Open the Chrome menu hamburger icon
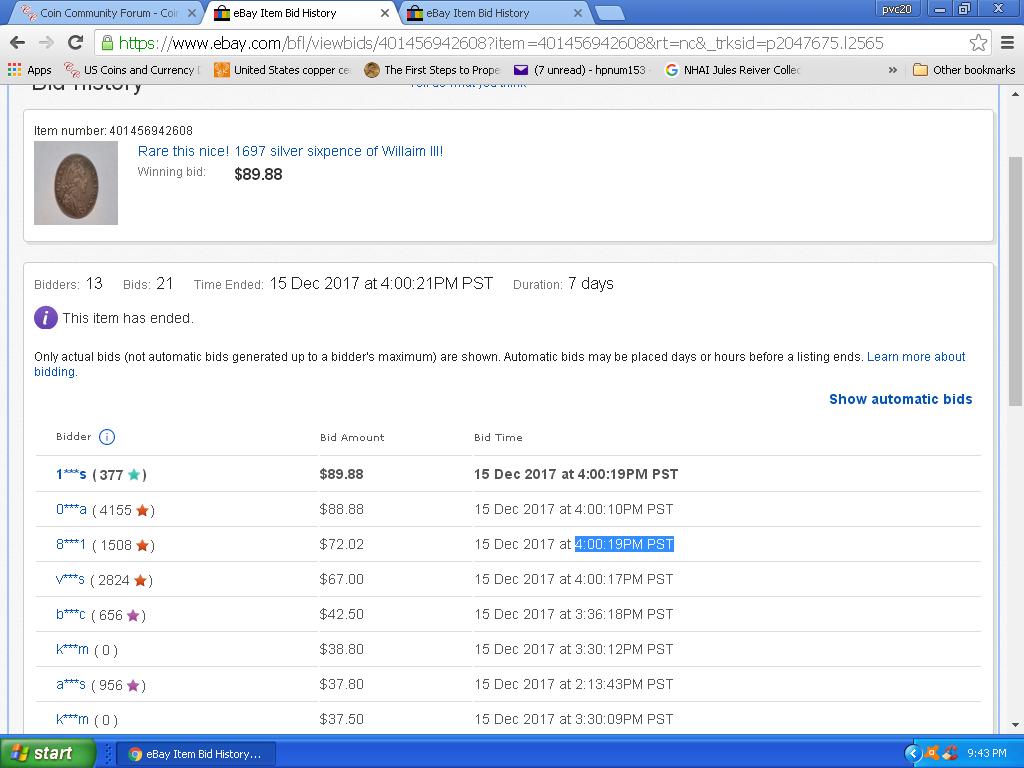This screenshot has width=1024, height=768. pos(1008,42)
